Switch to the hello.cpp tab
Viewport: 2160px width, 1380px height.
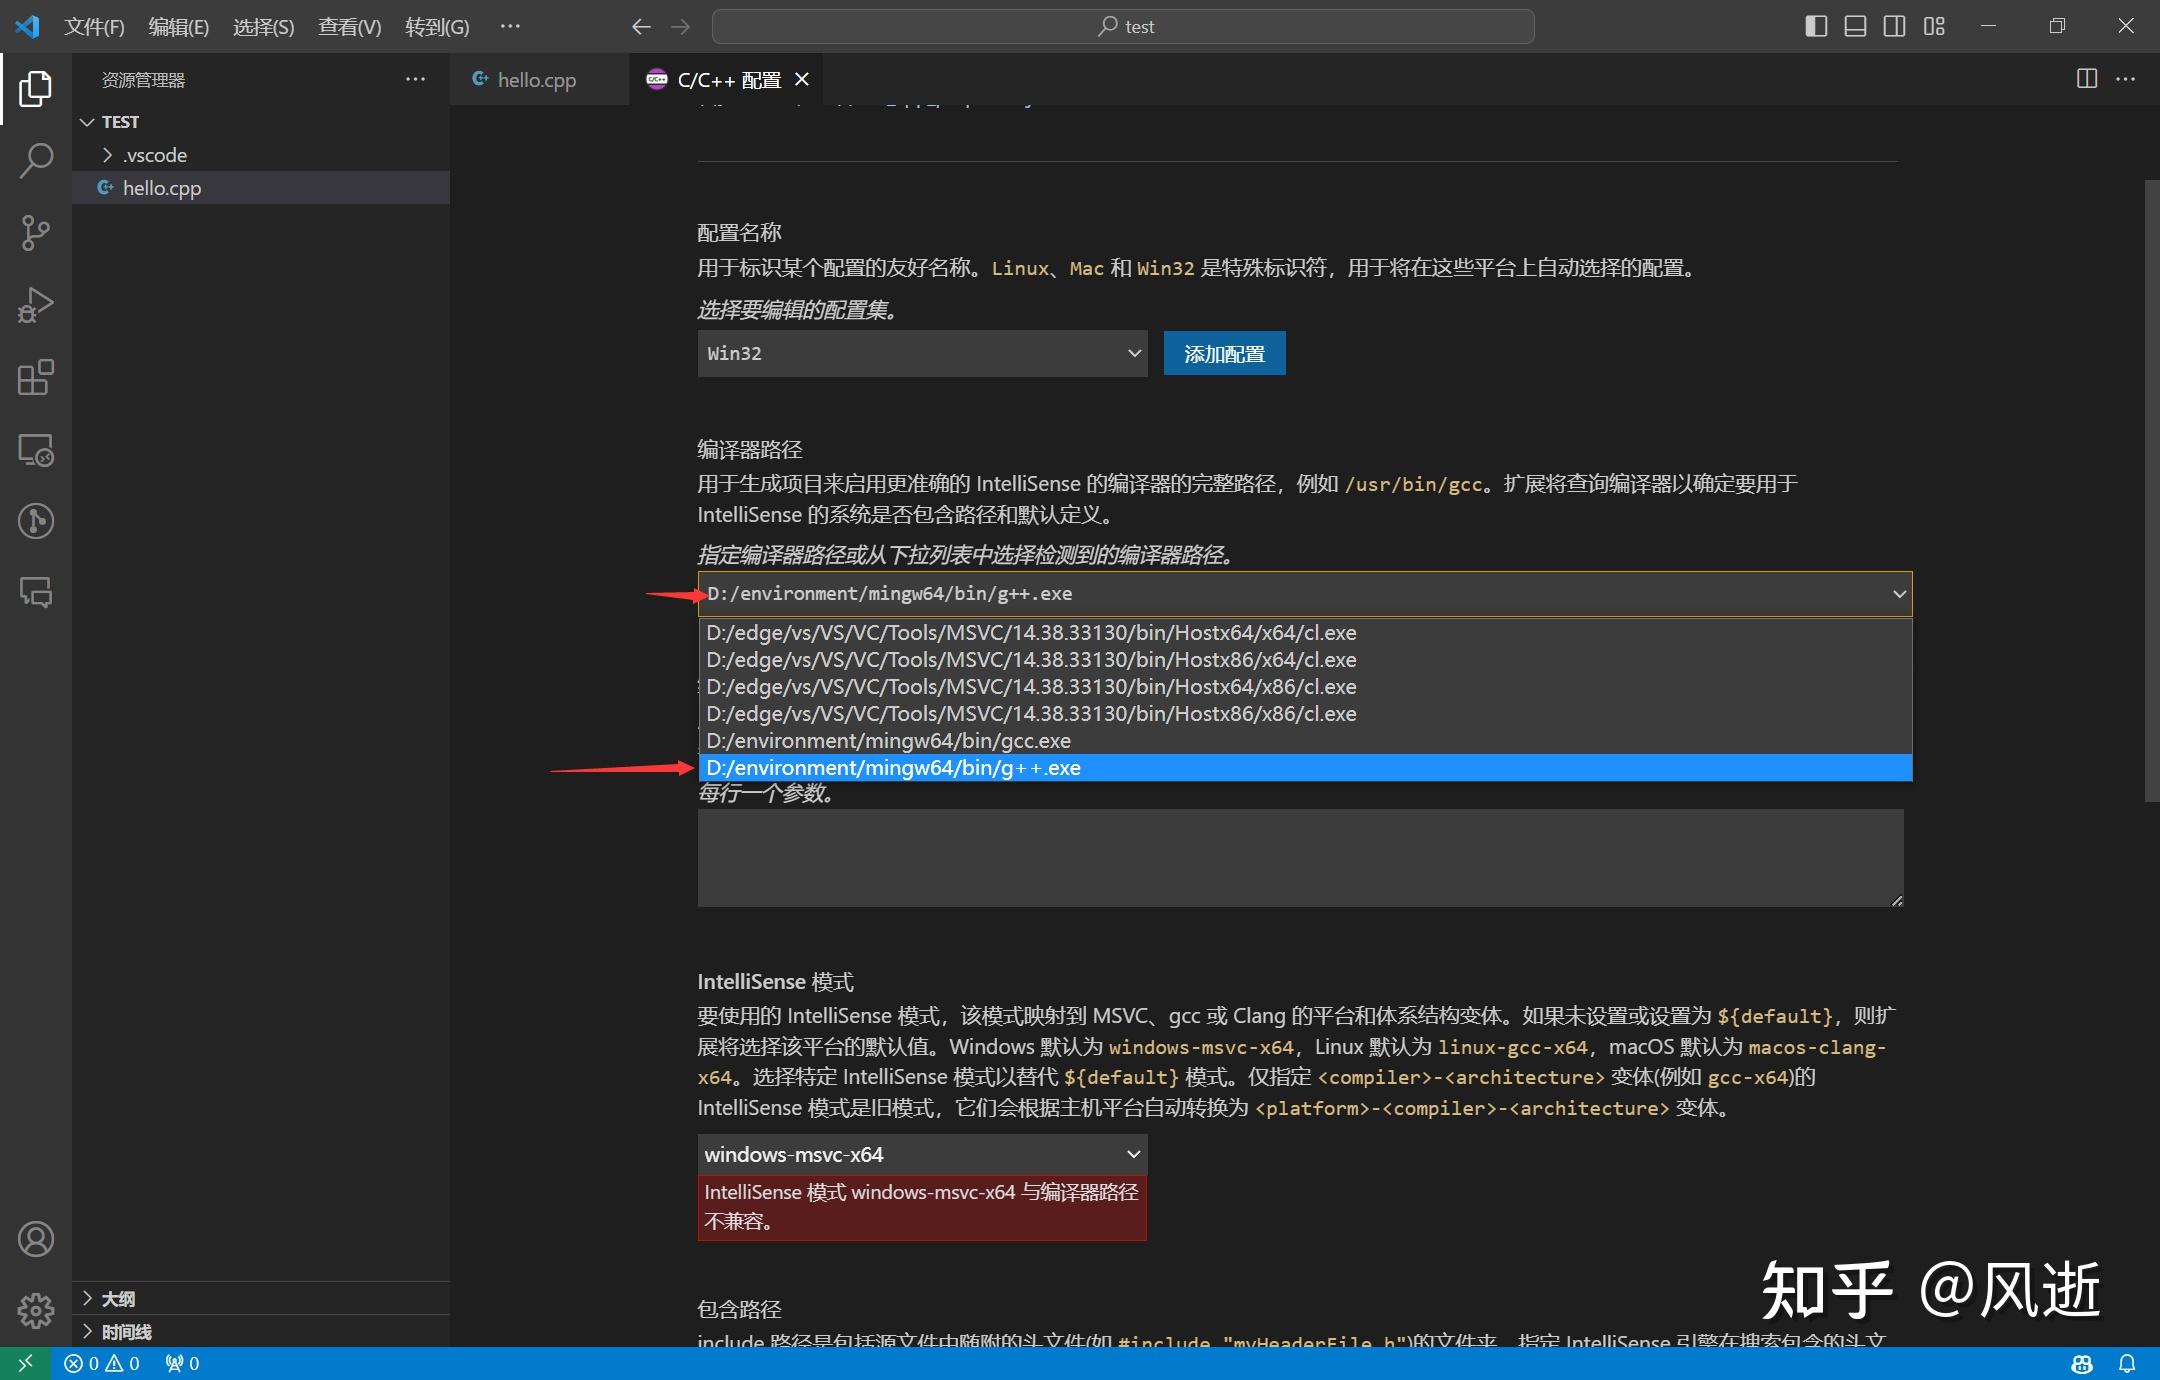coord(537,79)
